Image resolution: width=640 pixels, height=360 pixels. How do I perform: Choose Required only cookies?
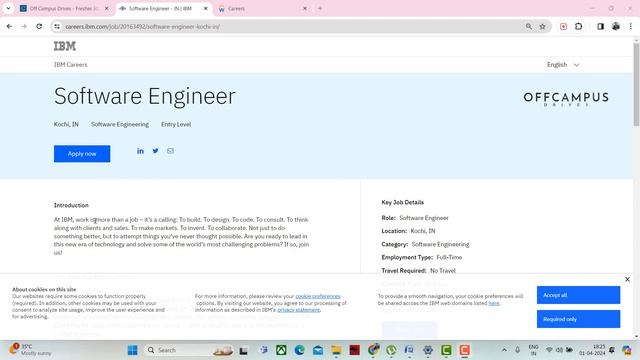tap(578, 319)
